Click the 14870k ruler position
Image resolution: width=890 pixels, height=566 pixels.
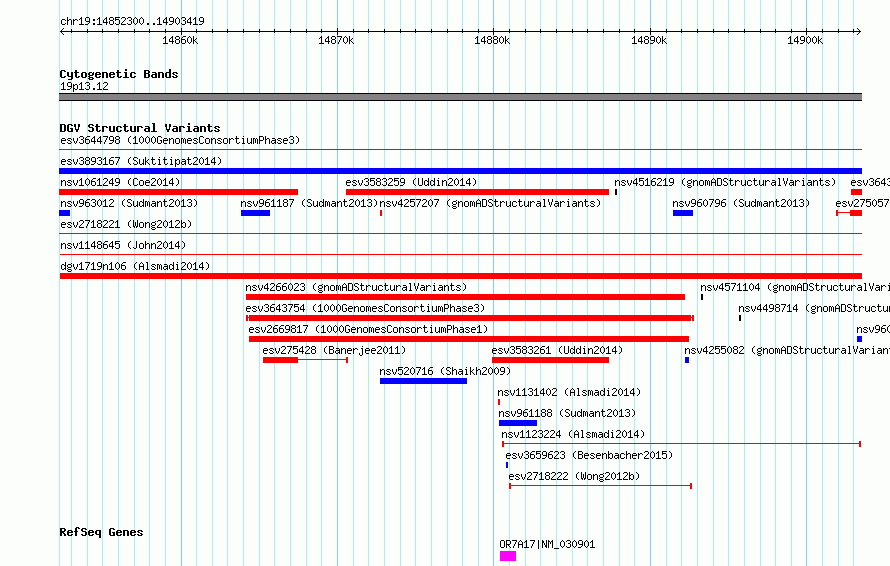click(x=336, y=40)
